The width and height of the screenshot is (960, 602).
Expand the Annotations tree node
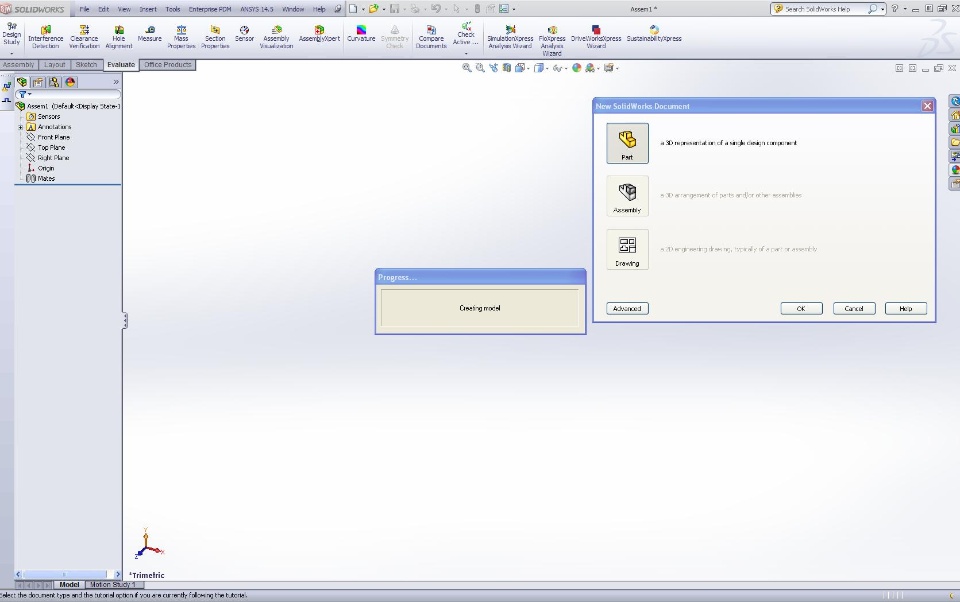click(x=21, y=127)
